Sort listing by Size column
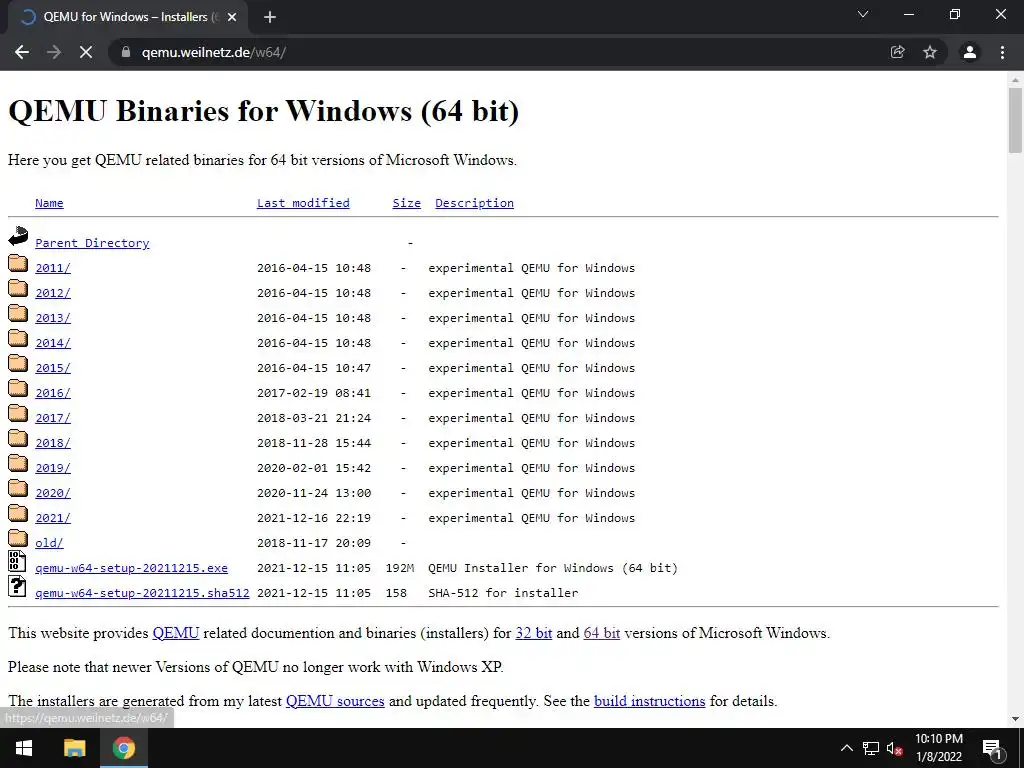Screen dimensions: 1024x768 tap(406, 203)
